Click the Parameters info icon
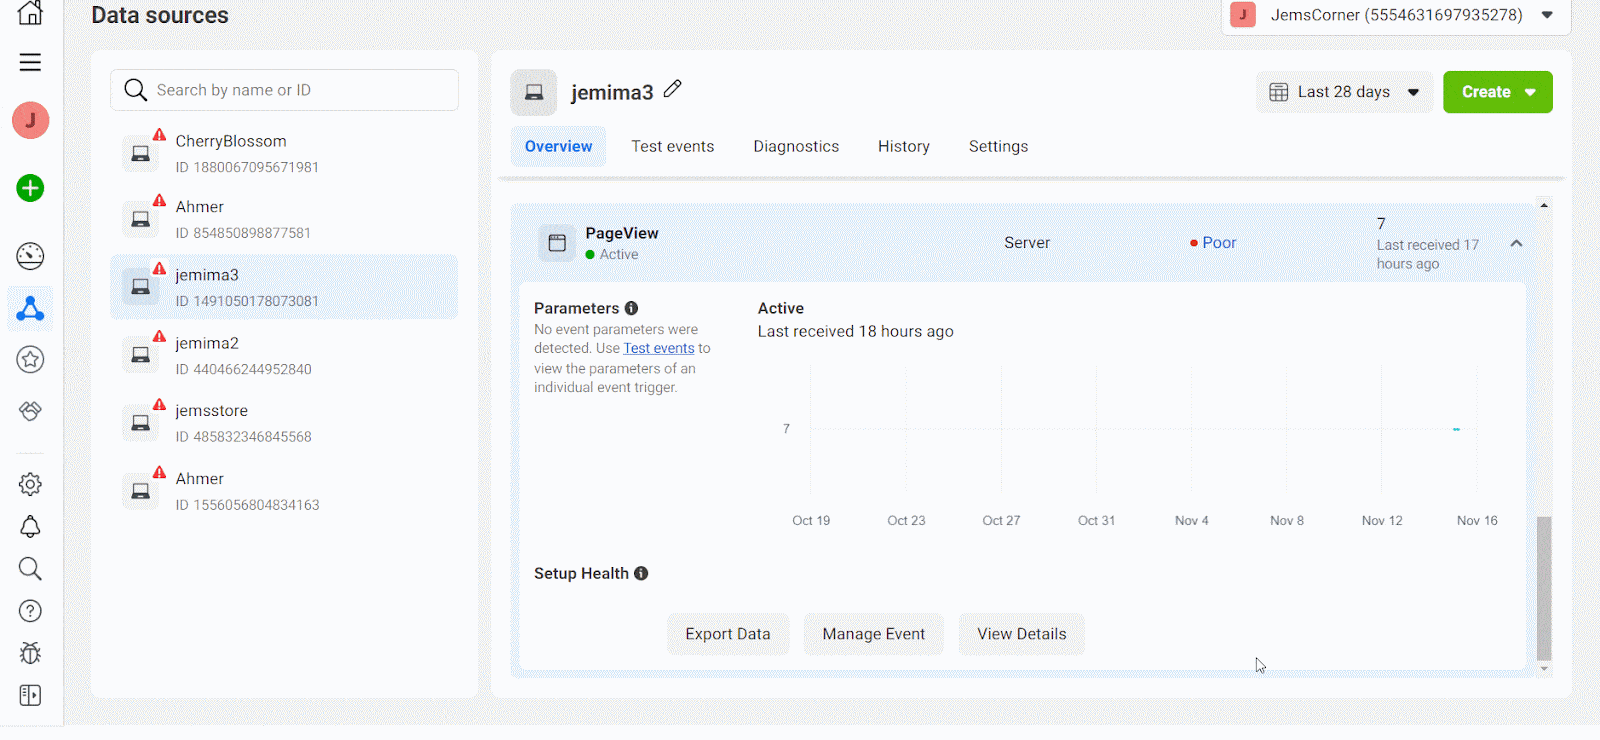The width and height of the screenshot is (1600, 740). (x=631, y=308)
